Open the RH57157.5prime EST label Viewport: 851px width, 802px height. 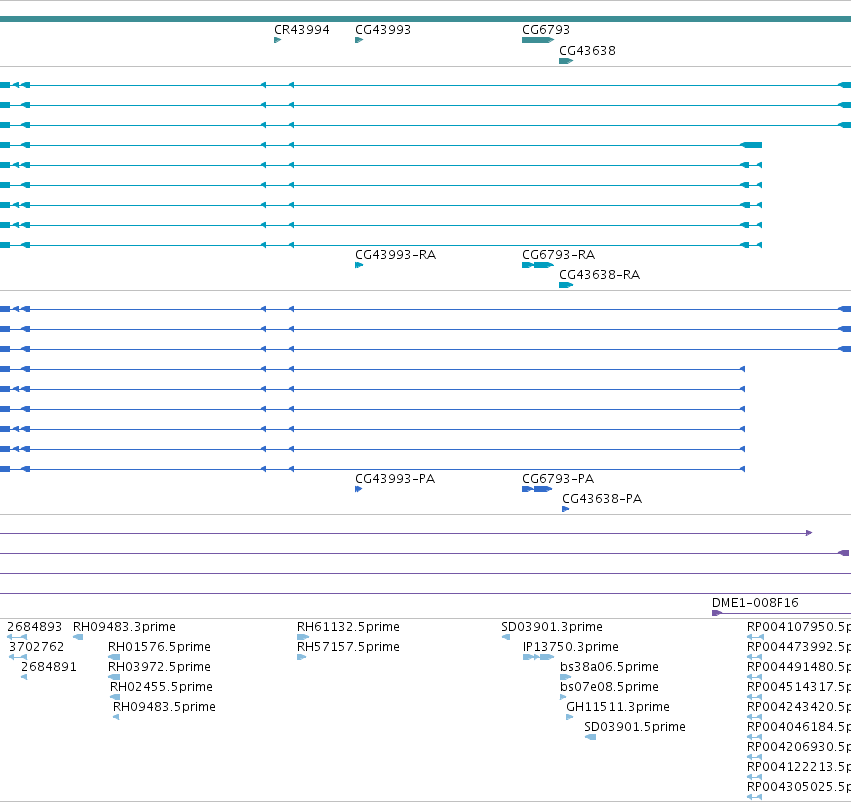(x=348, y=647)
